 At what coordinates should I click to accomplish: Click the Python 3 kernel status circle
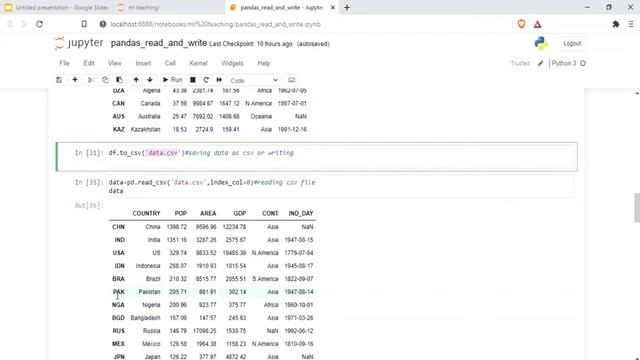click(583, 63)
